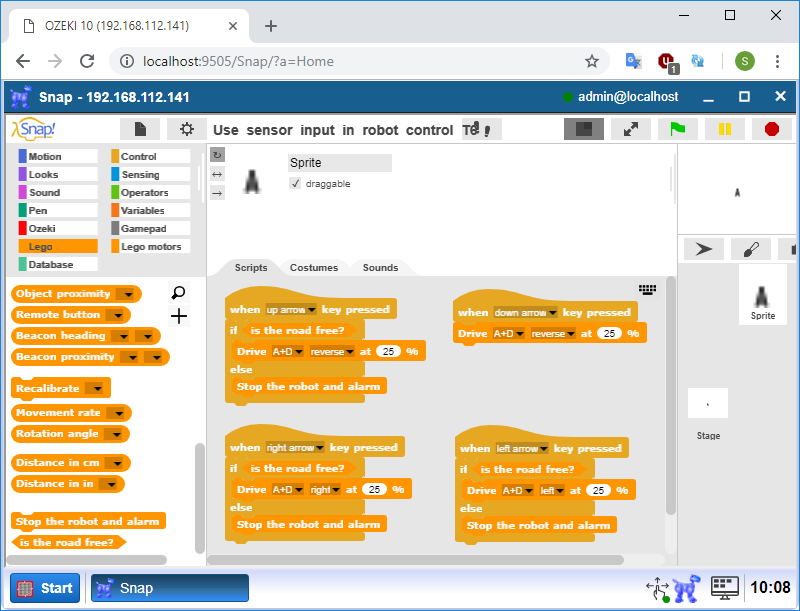The image size is (800, 611).
Task: Pause all scripts with the yellow pause button
Action: [x=724, y=129]
